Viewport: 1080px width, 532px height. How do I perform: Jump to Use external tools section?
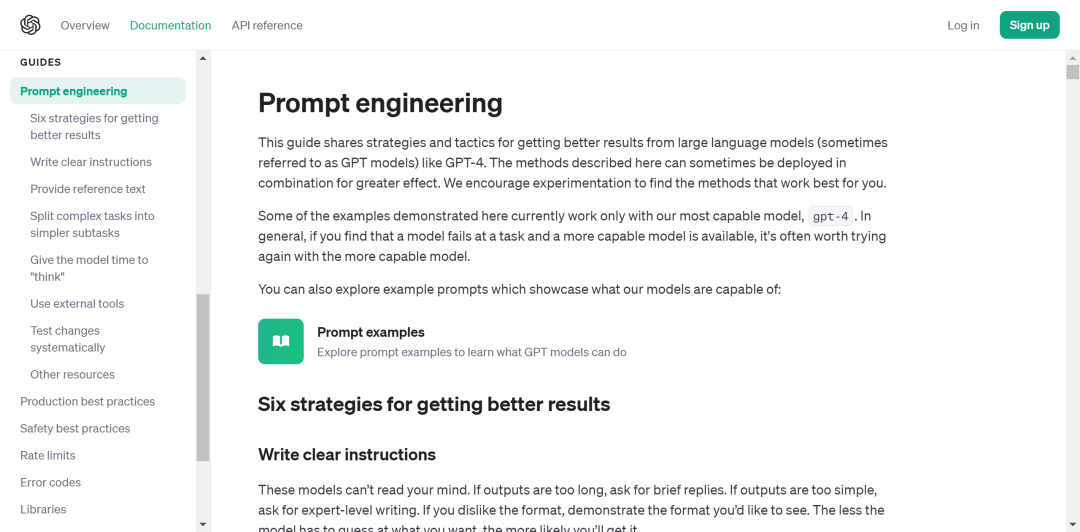[x=77, y=304]
